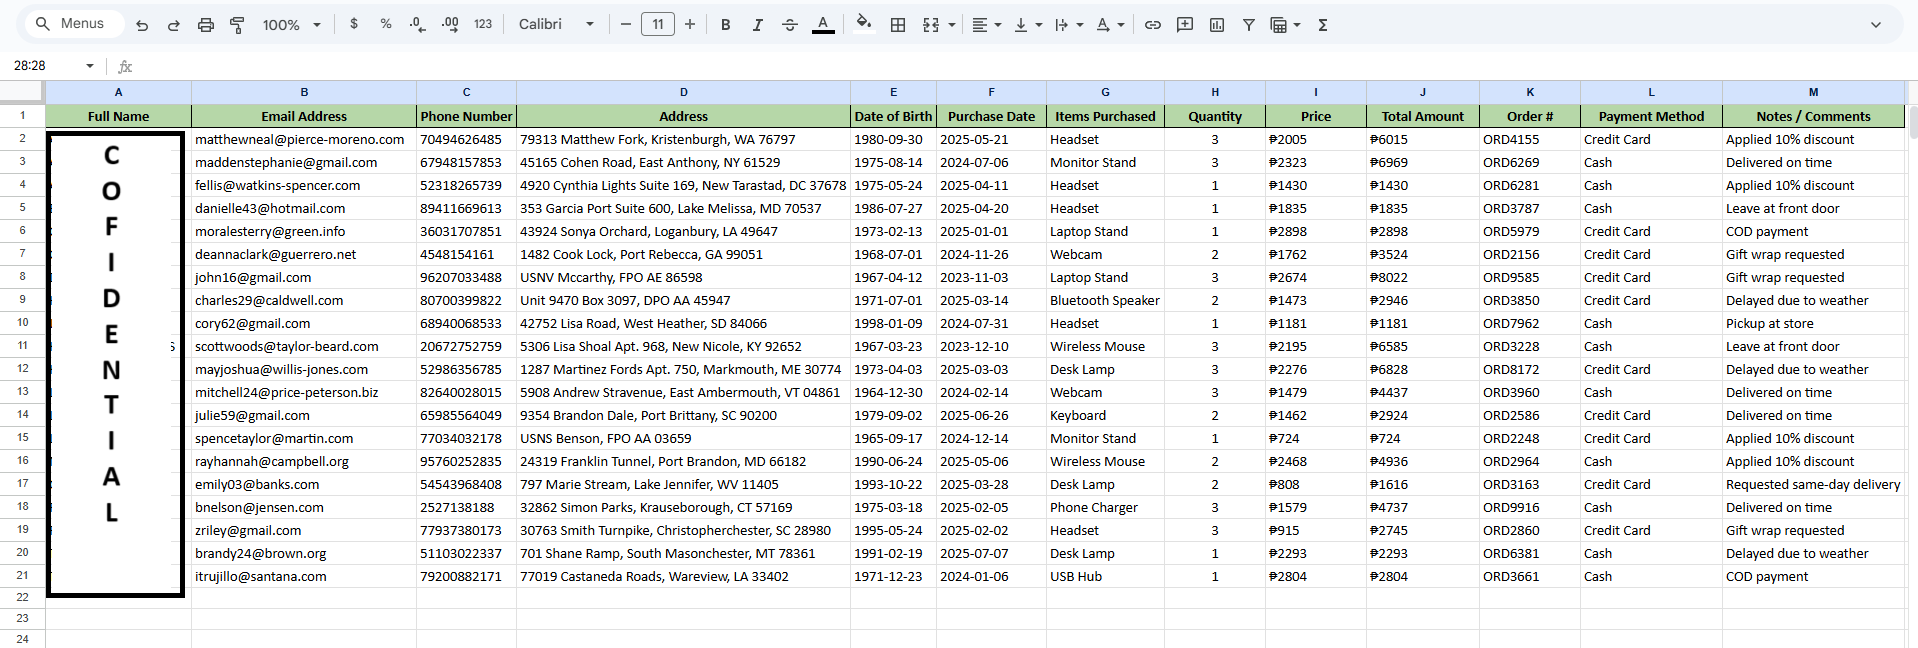Select cell Pickup at store
Viewport: 1918px width, 648px height.
tap(1813, 324)
